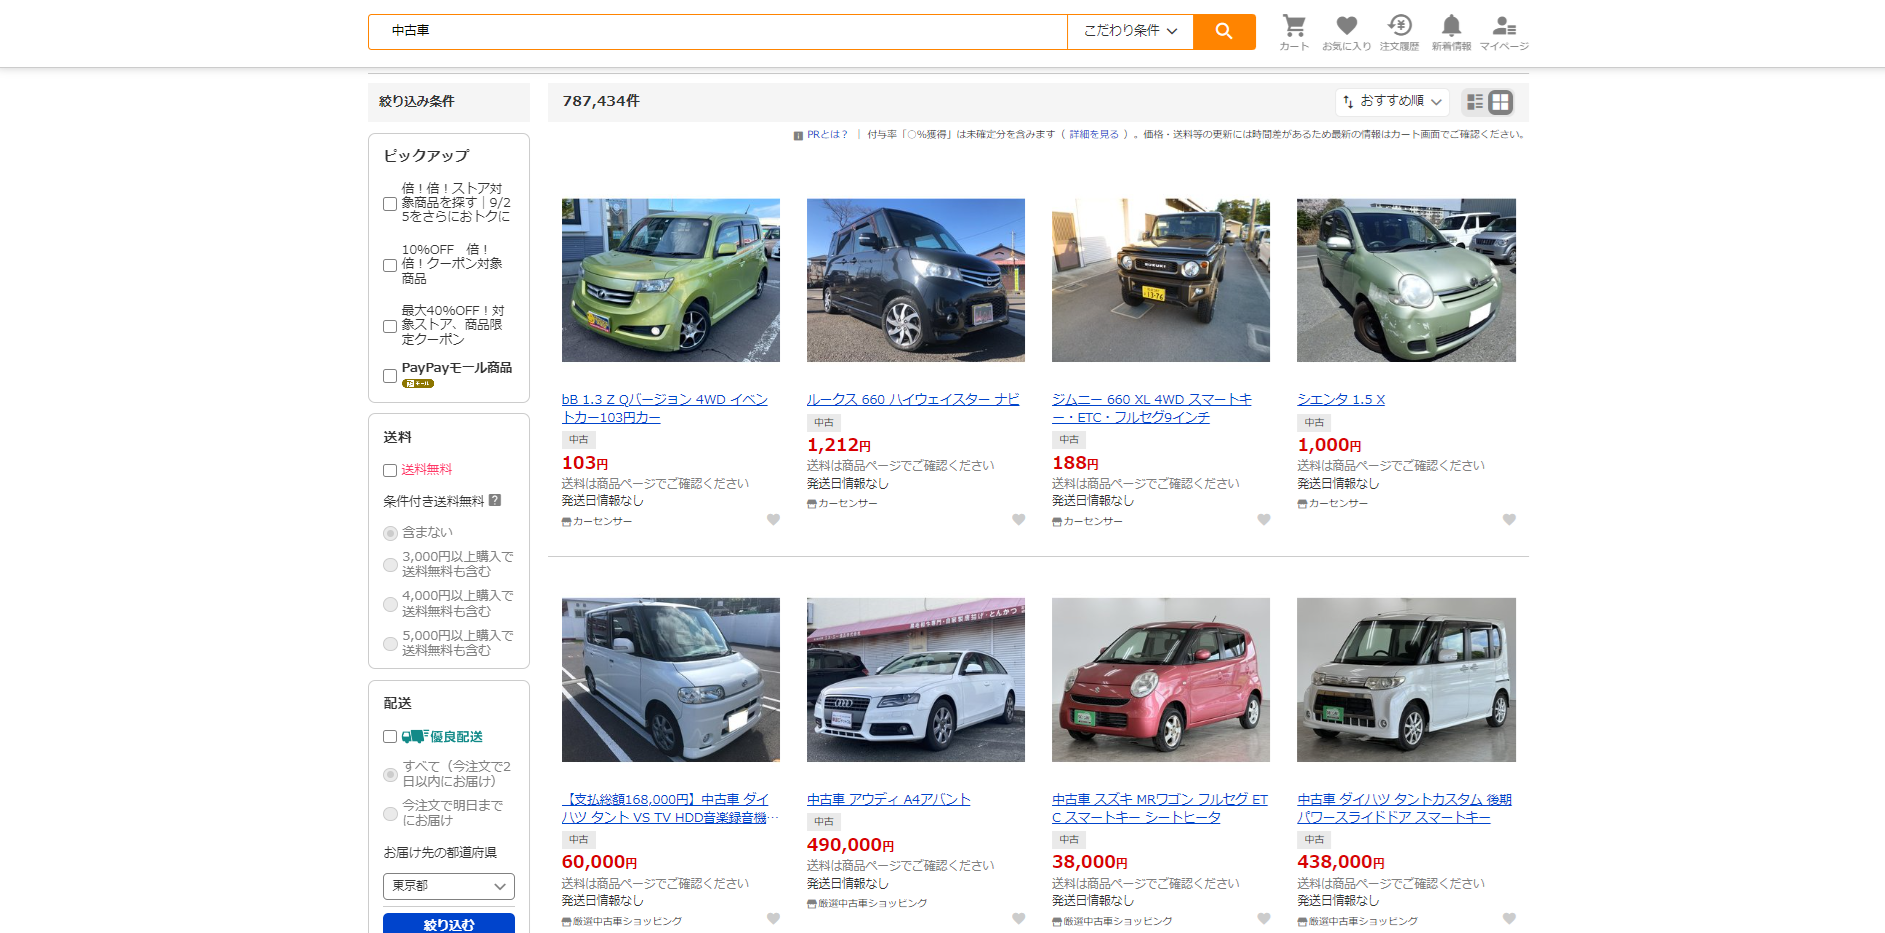Tick the 優良配送 delivery checkbox
Image resolution: width=1885 pixels, height=933 pixels.
pos(390,737)
